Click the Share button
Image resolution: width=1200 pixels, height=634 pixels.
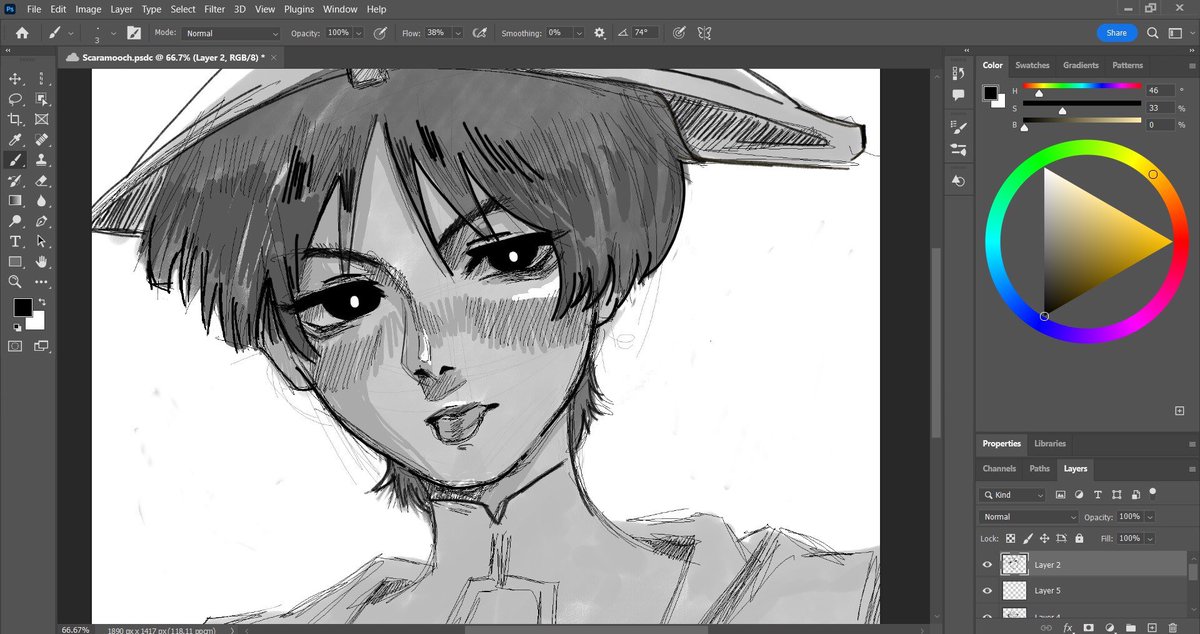pyautogui.click(x=1117, y=33)
